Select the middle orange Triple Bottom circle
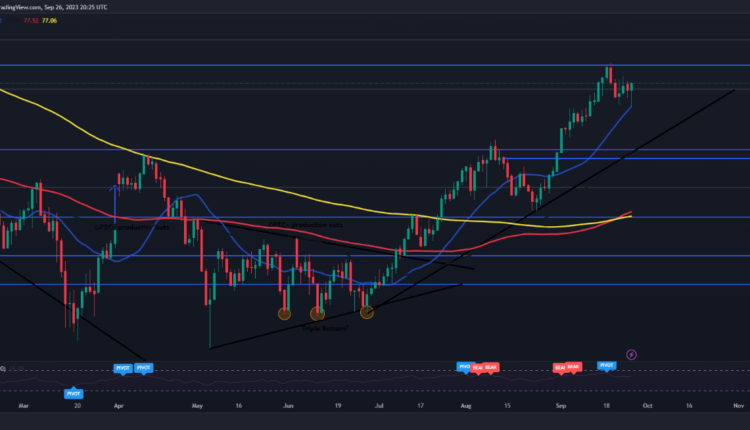The height and width of the screenshot is (430, 750). (x=319, y=313)
